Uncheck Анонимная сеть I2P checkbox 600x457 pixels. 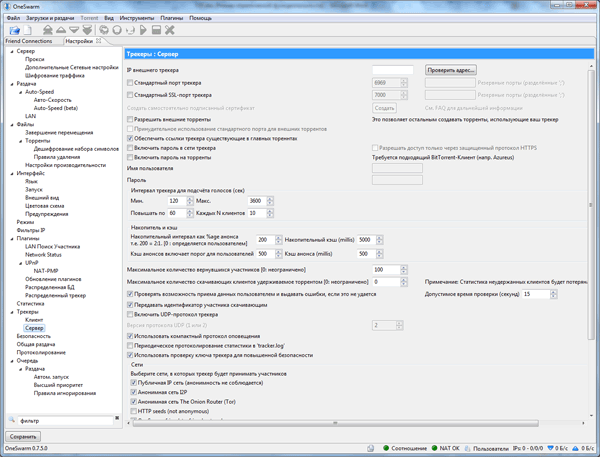click(x=134, y=392)
